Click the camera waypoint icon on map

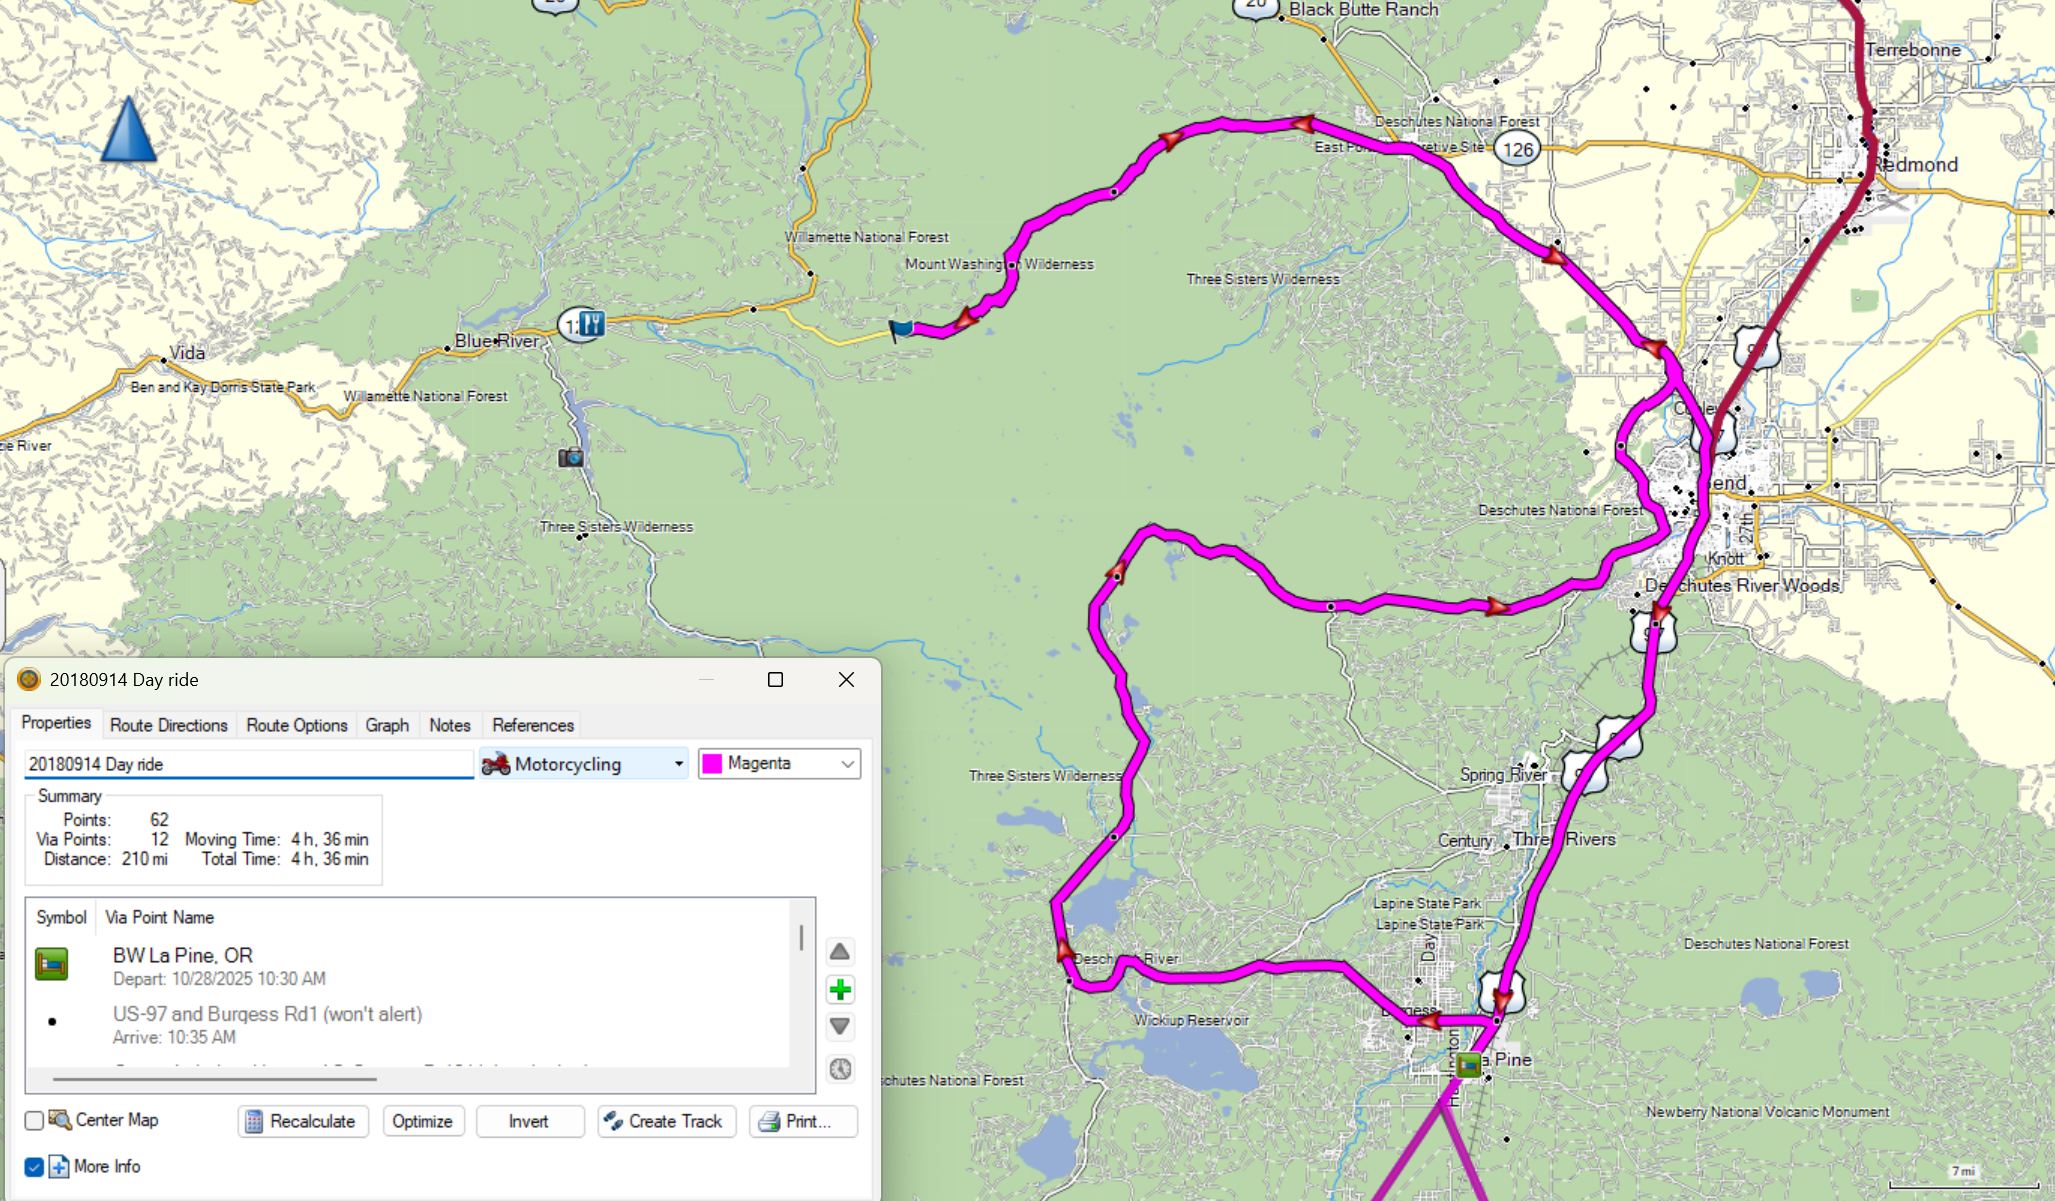(571, 458)
